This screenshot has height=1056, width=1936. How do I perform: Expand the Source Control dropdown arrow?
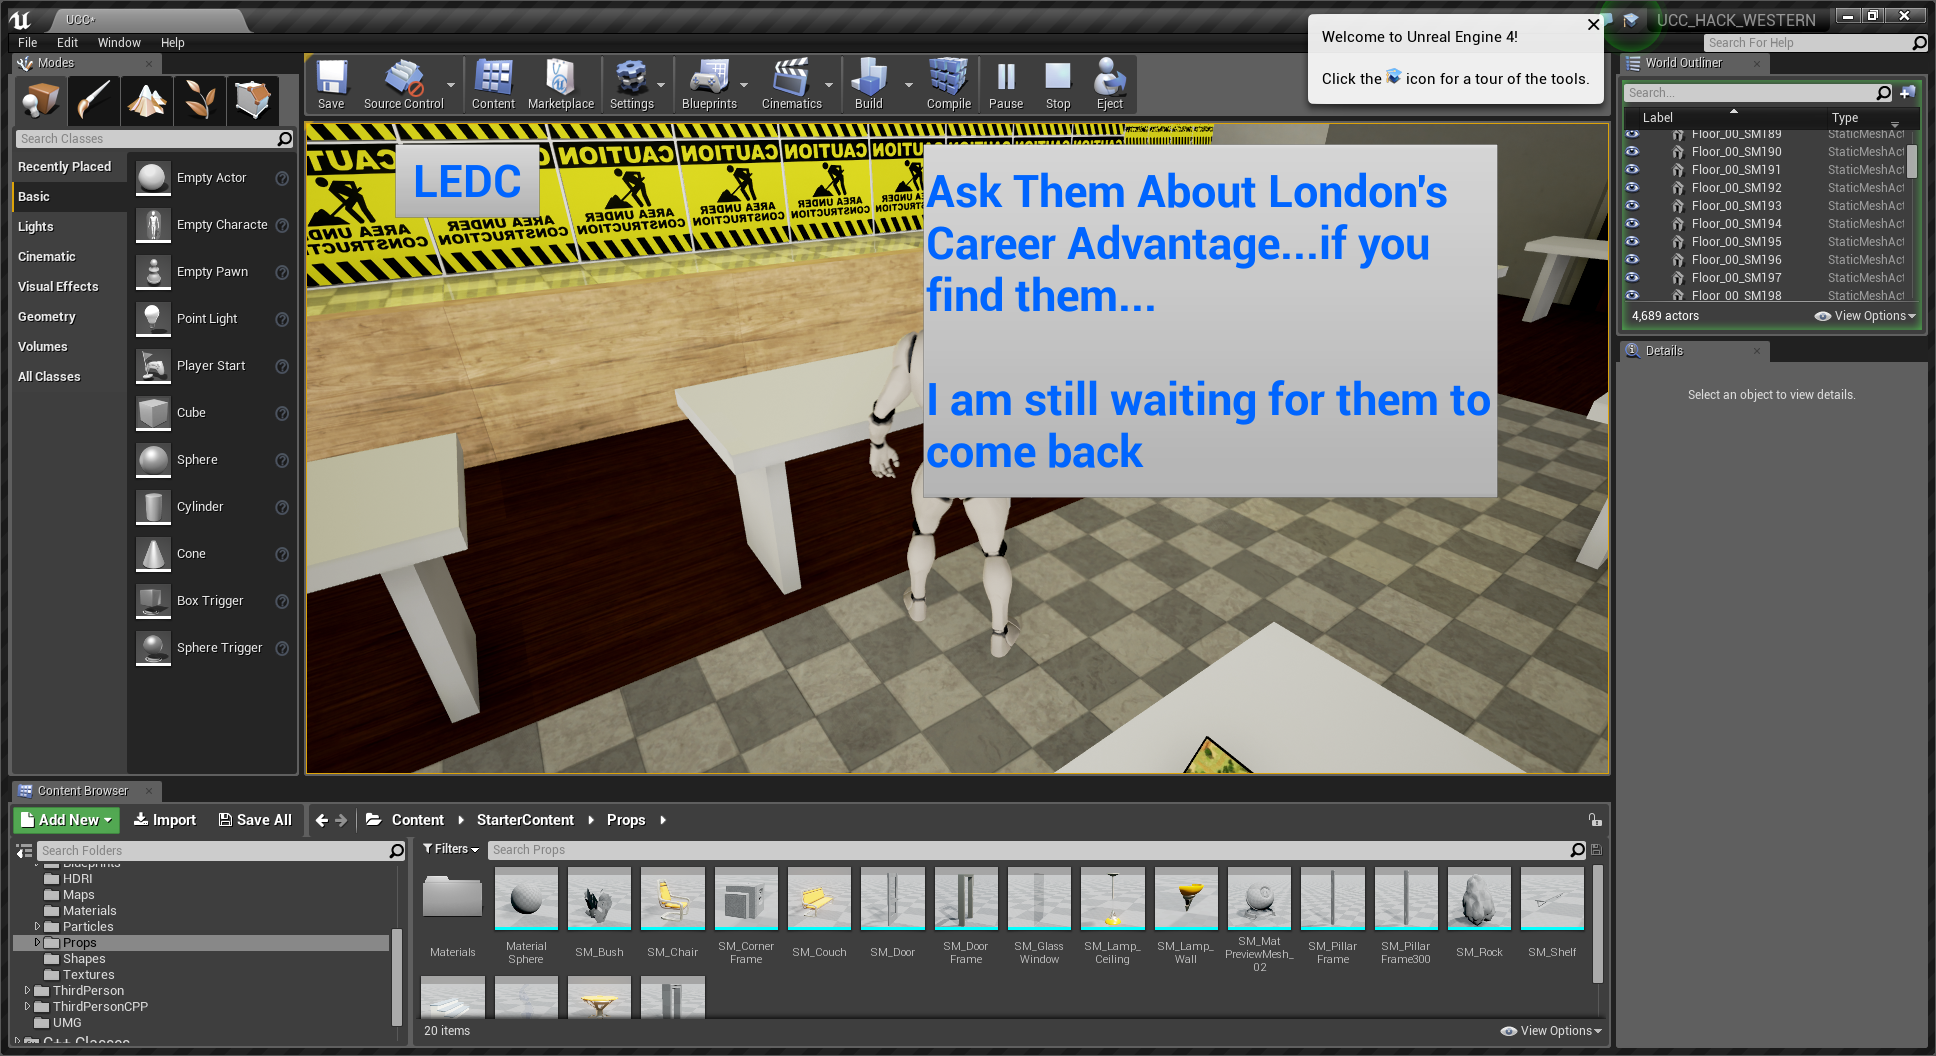tap(451, 85)
